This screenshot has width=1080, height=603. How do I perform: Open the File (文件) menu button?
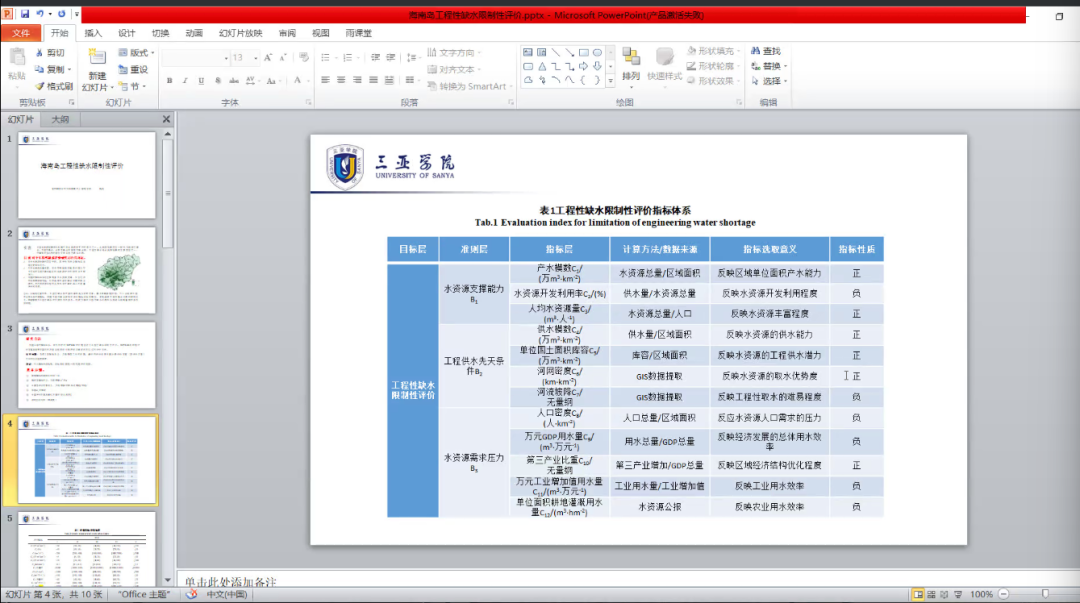pos(21,33)
